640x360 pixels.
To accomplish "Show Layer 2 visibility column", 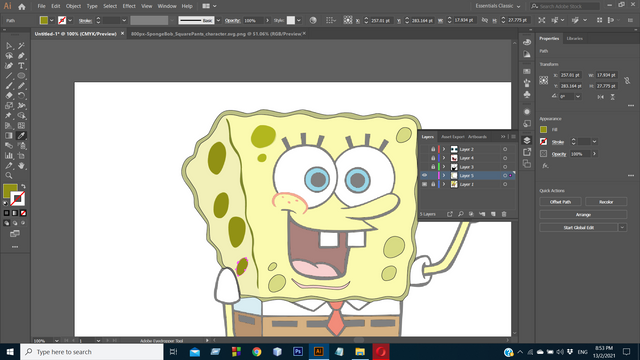I will click(424, 149).
